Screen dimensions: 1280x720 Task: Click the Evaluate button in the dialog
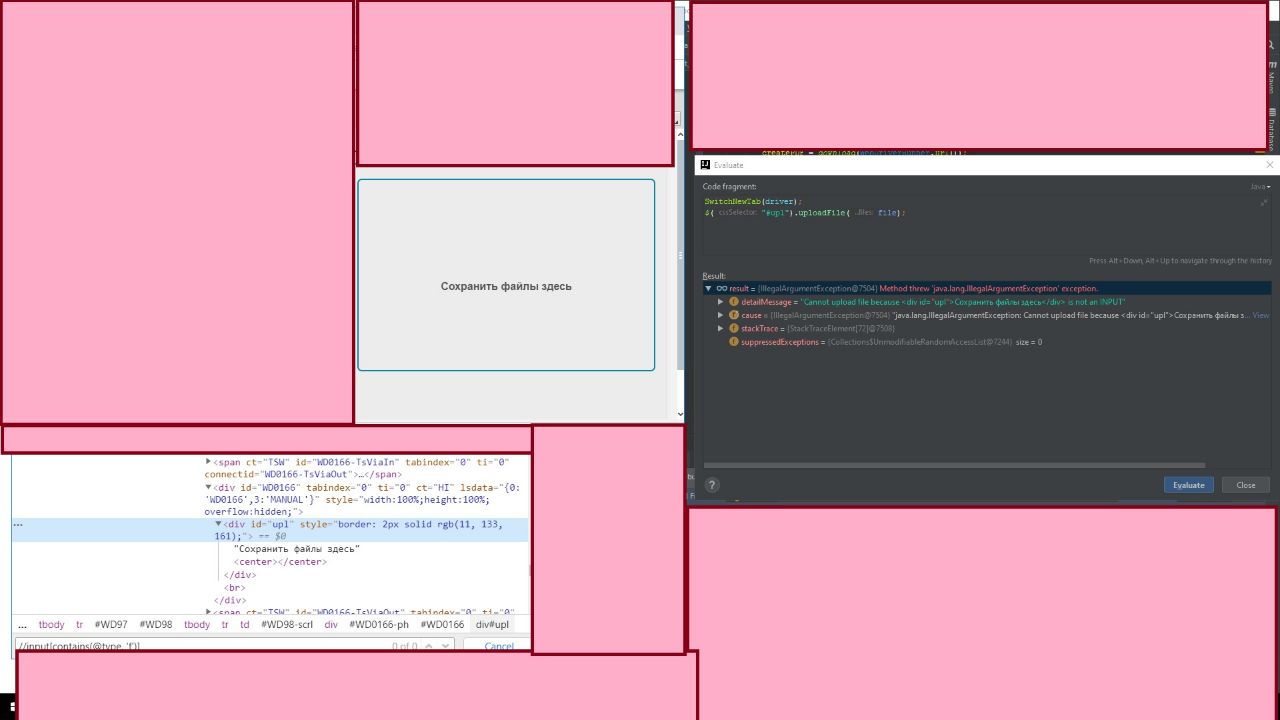(1188, 485)
